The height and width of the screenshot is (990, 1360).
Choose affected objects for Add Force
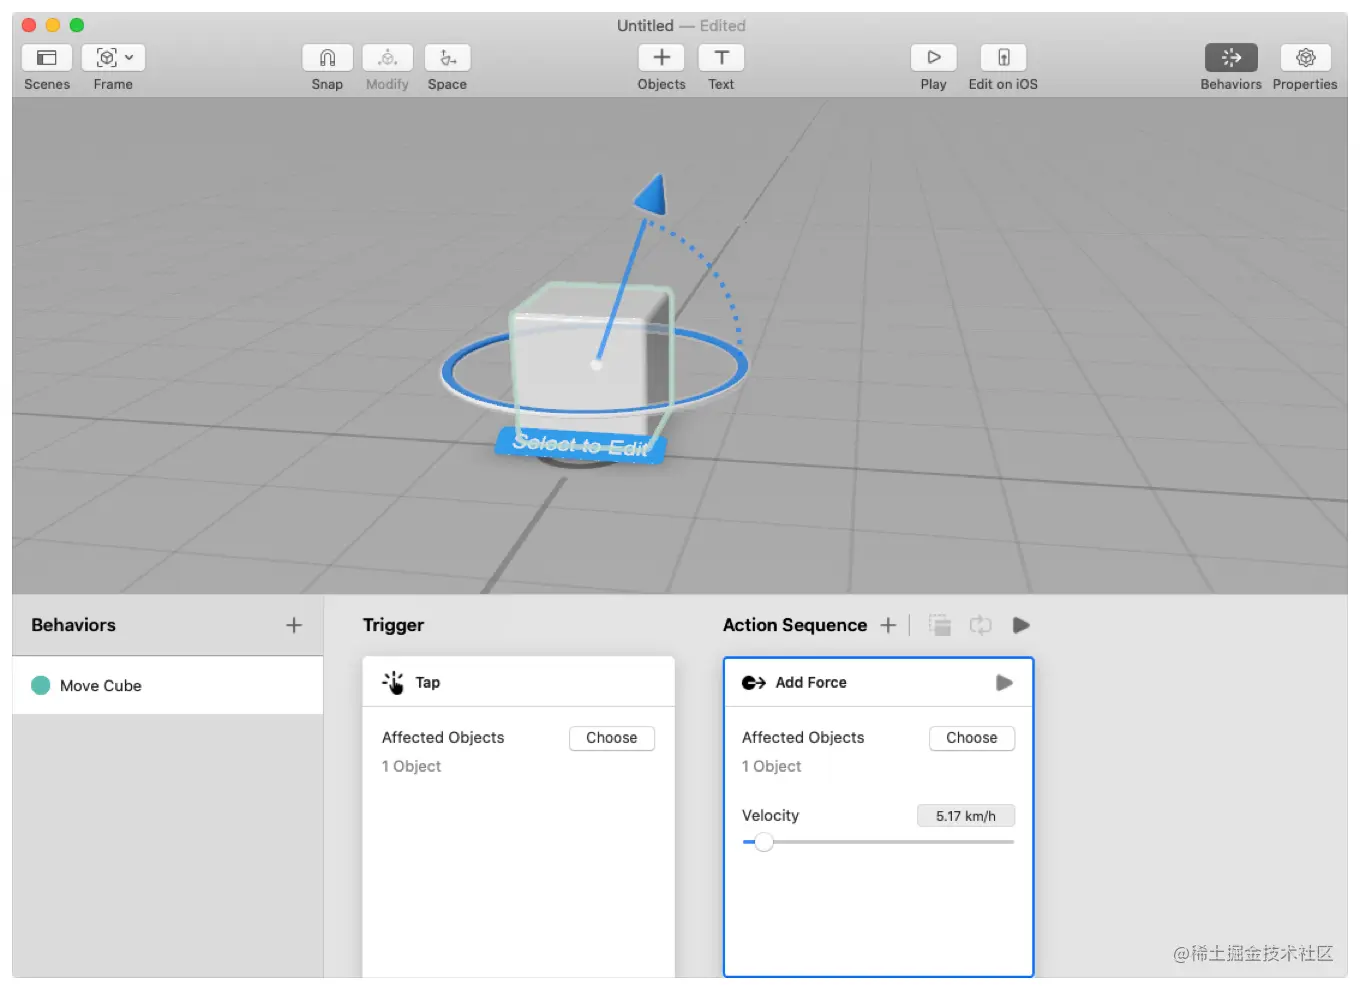click(x=972, y=738)
